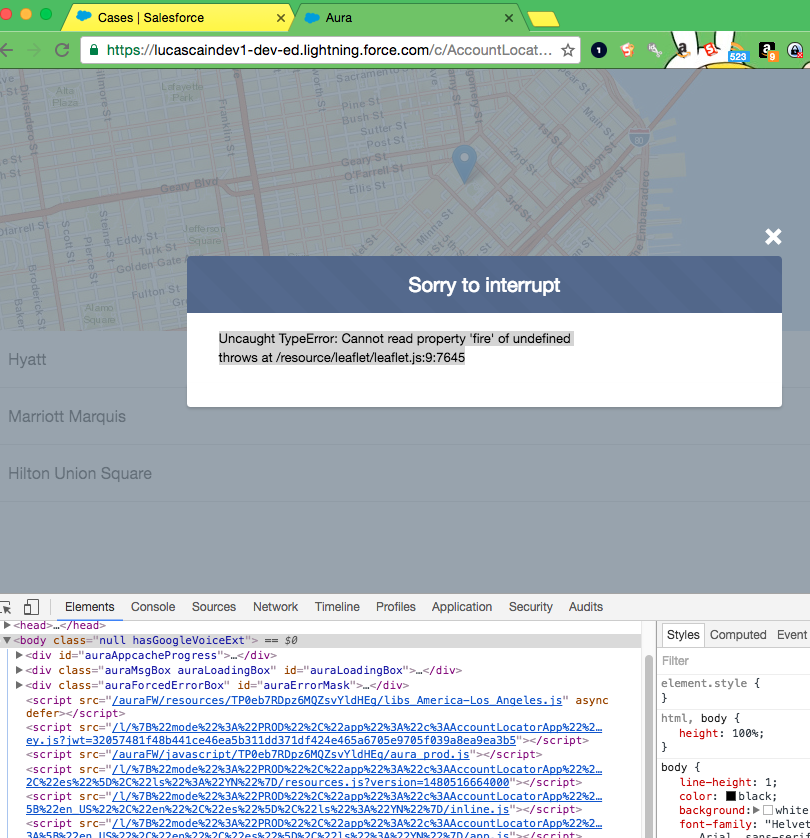Open the Network tab in DevTools
The height and width of the screenshot is (838, 810).
tap(275, 607)
